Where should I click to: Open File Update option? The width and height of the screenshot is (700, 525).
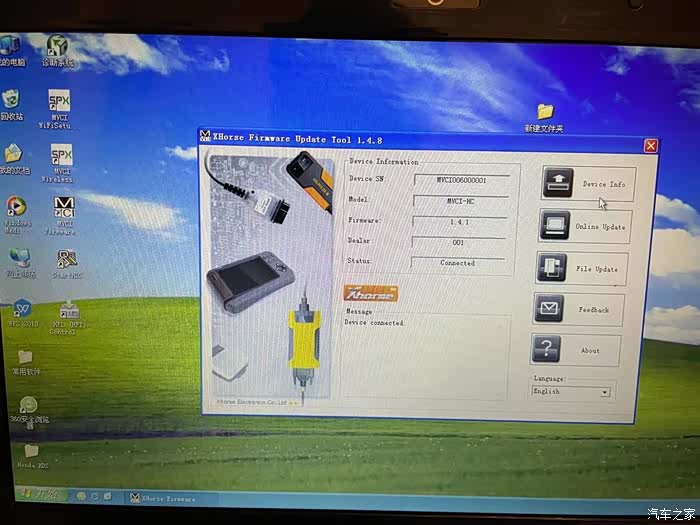coord(582,268)
